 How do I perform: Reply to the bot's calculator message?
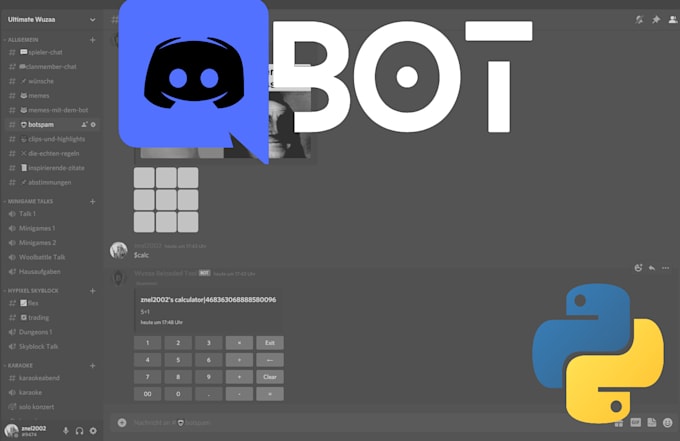[x=652, y=268]
